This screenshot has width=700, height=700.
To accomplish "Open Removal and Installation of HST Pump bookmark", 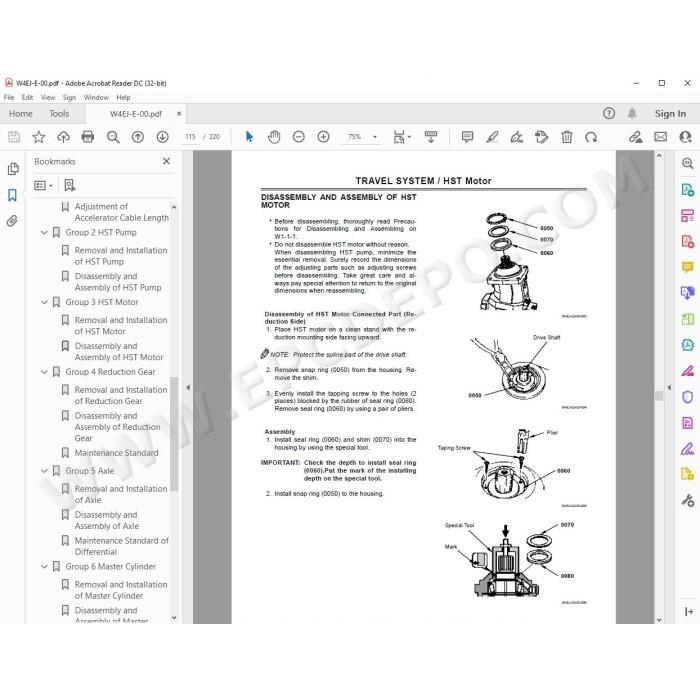I will [x=121, y=256].
